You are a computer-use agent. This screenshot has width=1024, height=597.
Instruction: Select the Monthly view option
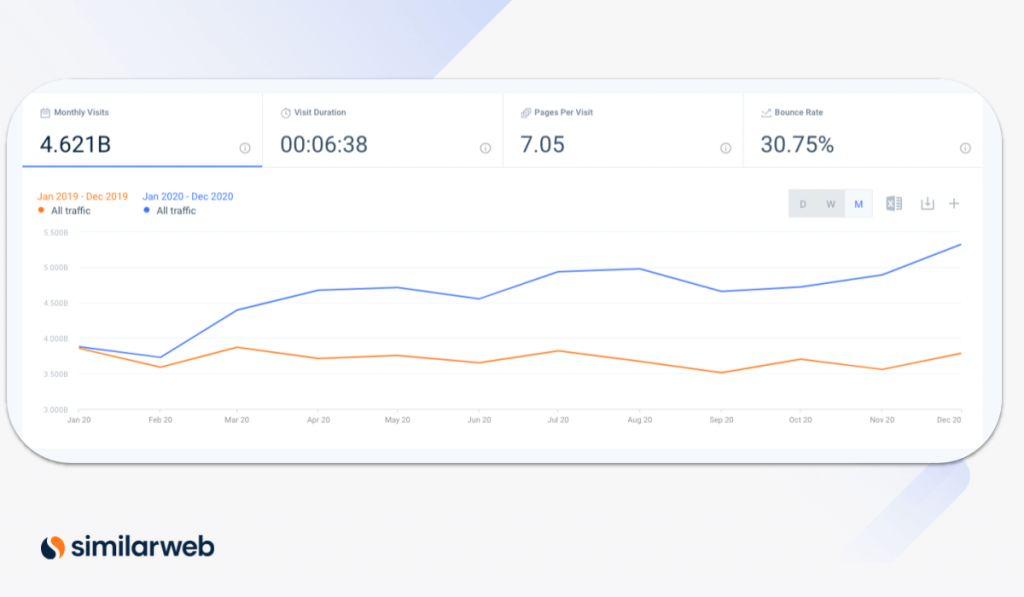(858, 203)
